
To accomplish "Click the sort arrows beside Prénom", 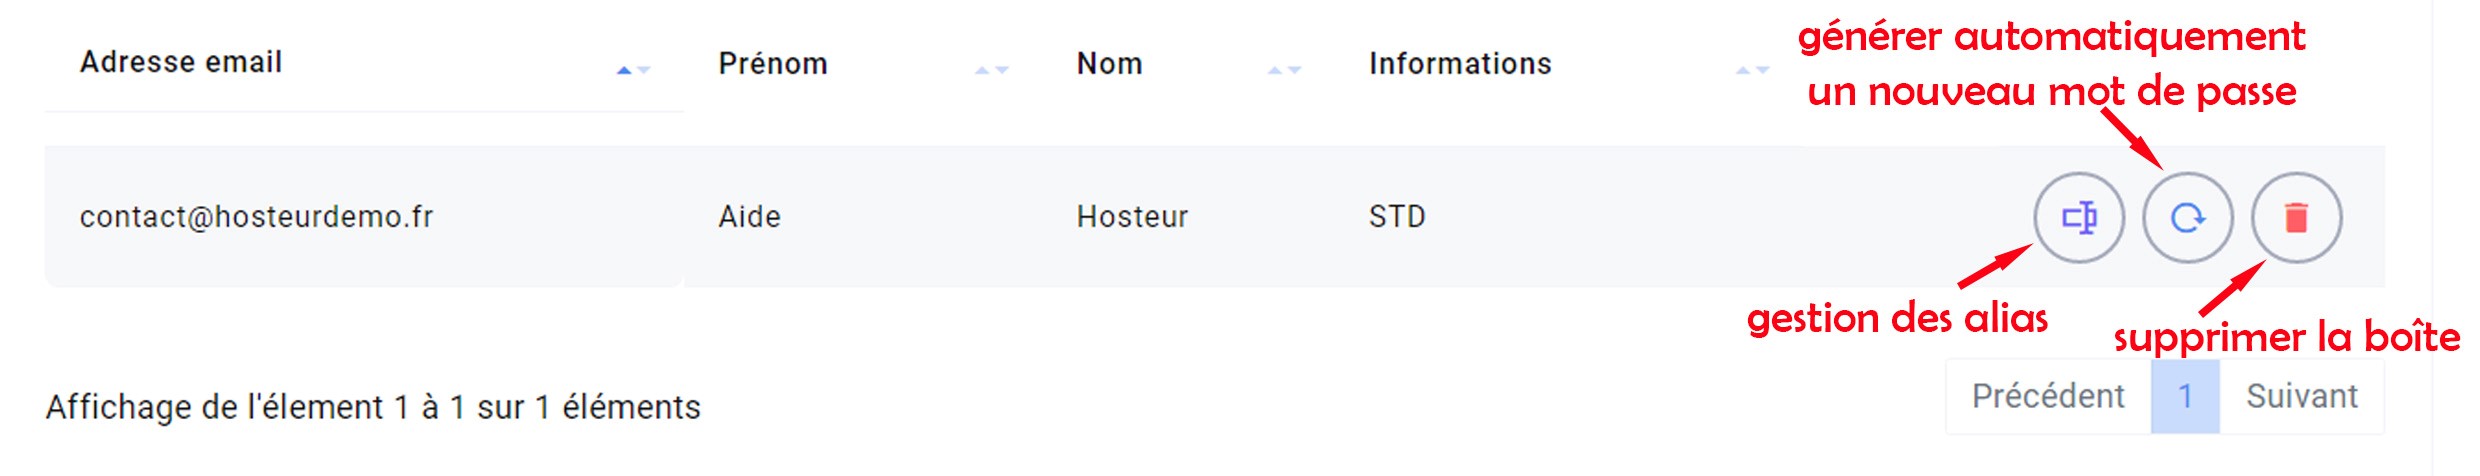I will [x=992, y=69].
